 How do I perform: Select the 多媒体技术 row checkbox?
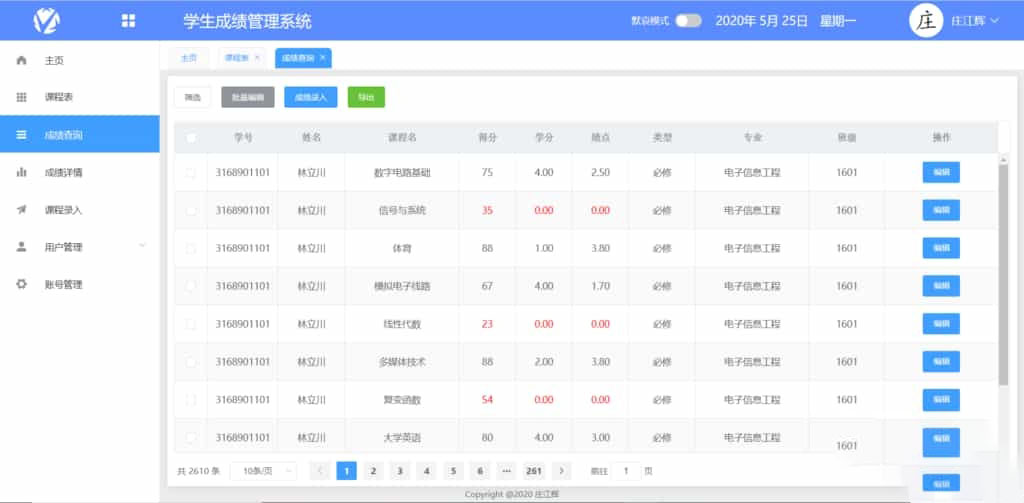click(191, 361)
